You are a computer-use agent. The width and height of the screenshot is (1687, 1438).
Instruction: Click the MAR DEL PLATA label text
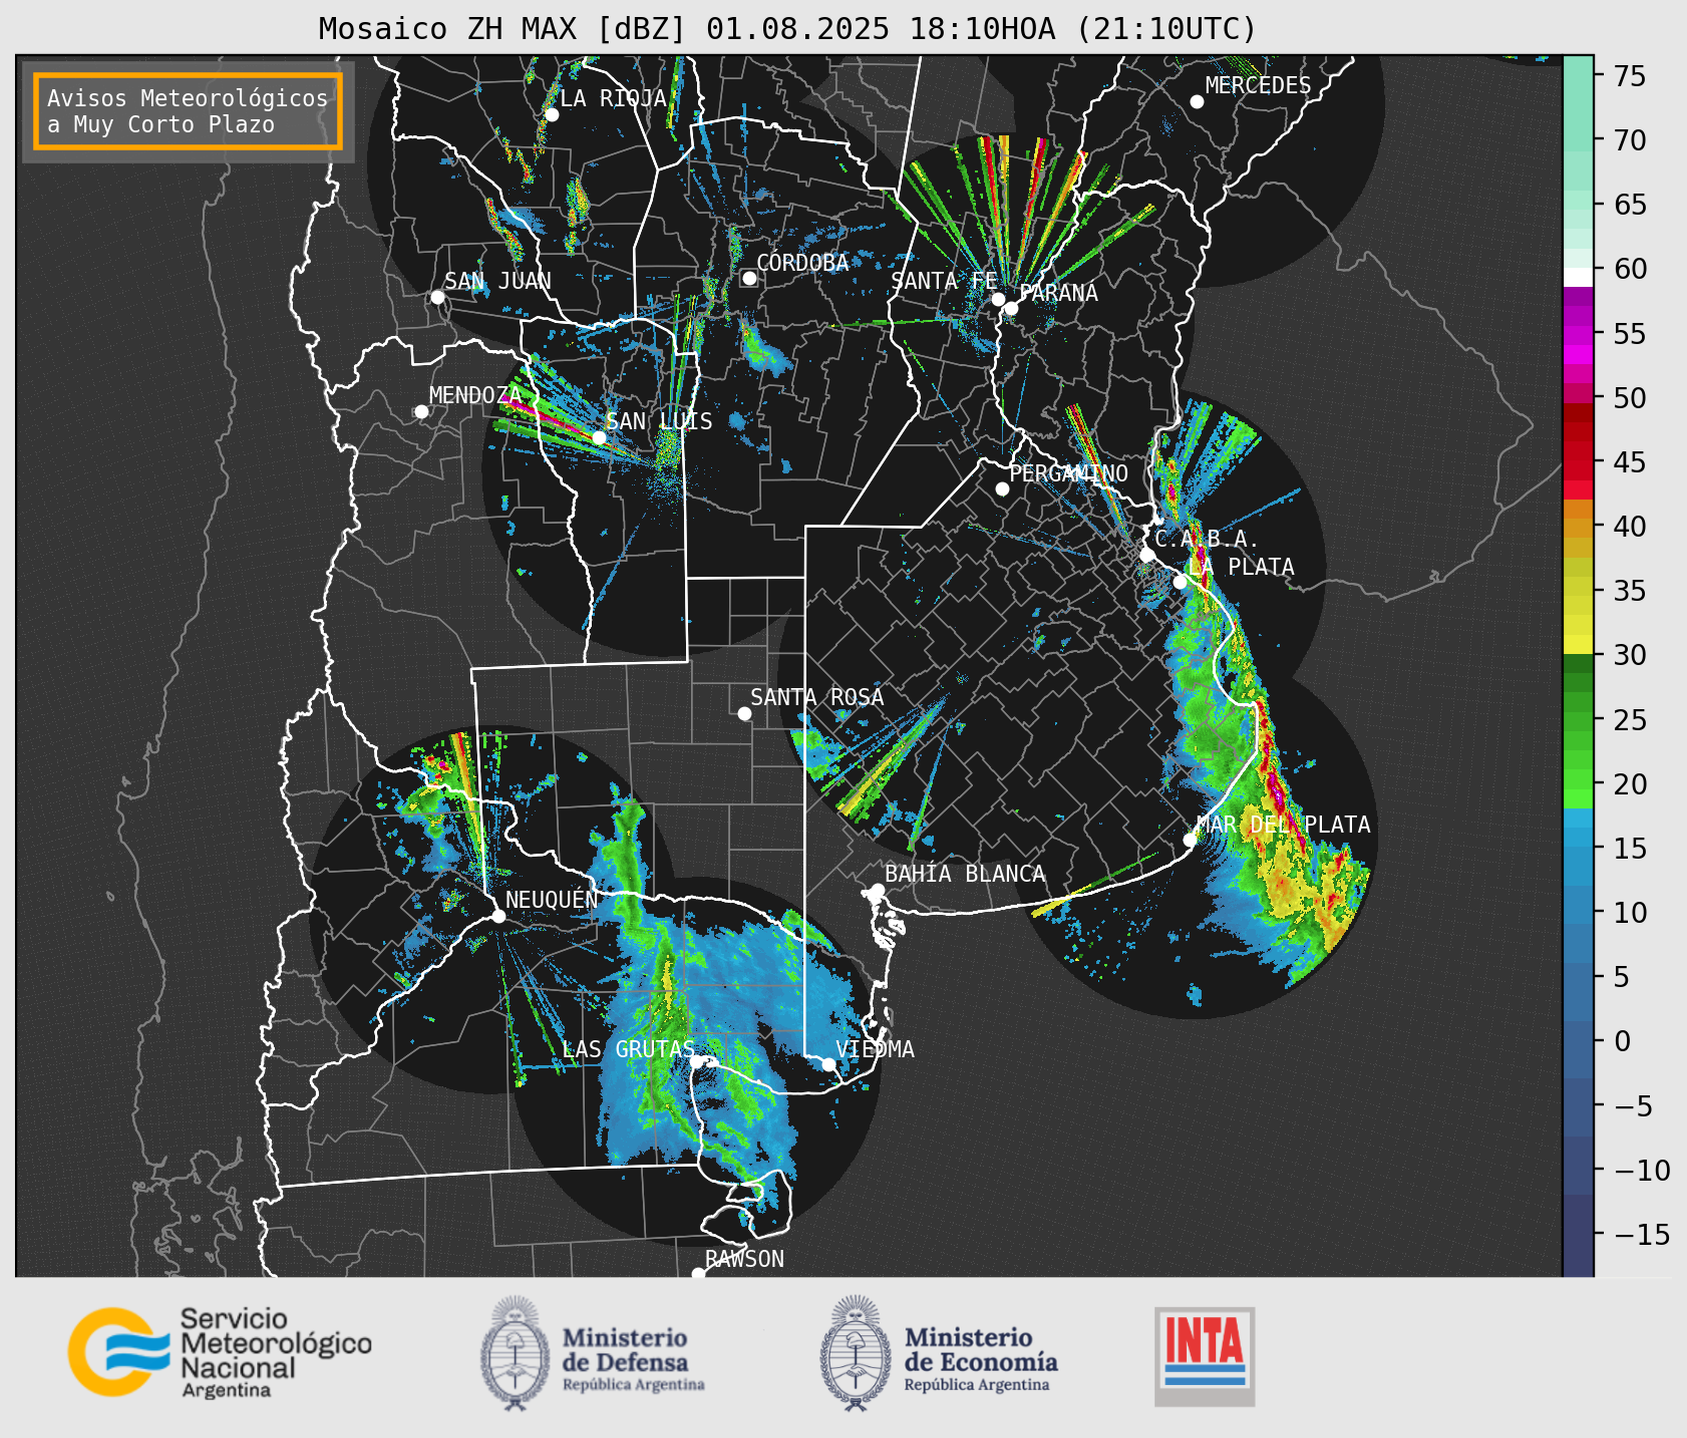[1284, 825]
